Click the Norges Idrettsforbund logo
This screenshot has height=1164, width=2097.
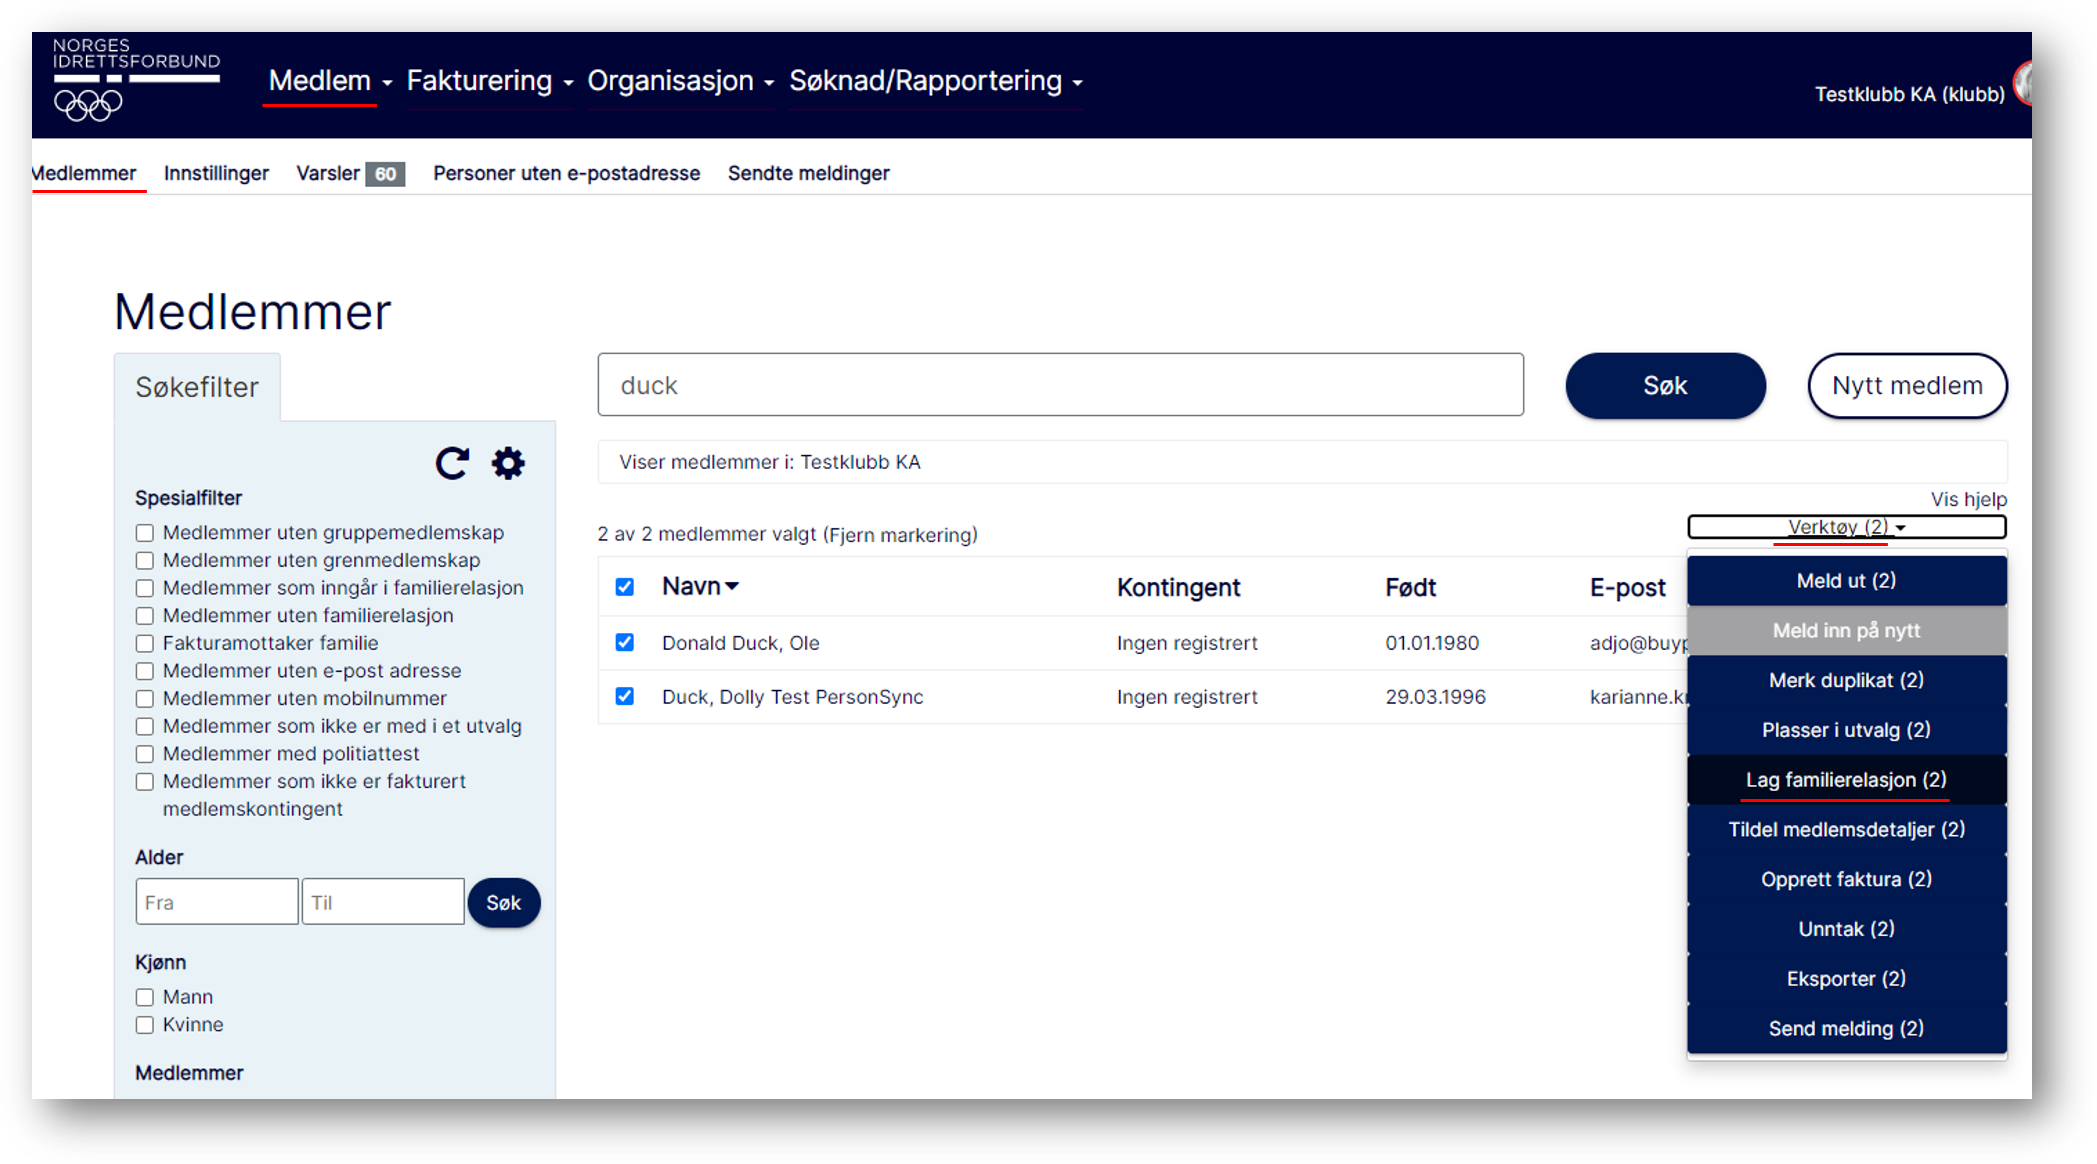[x=136, y=80]
